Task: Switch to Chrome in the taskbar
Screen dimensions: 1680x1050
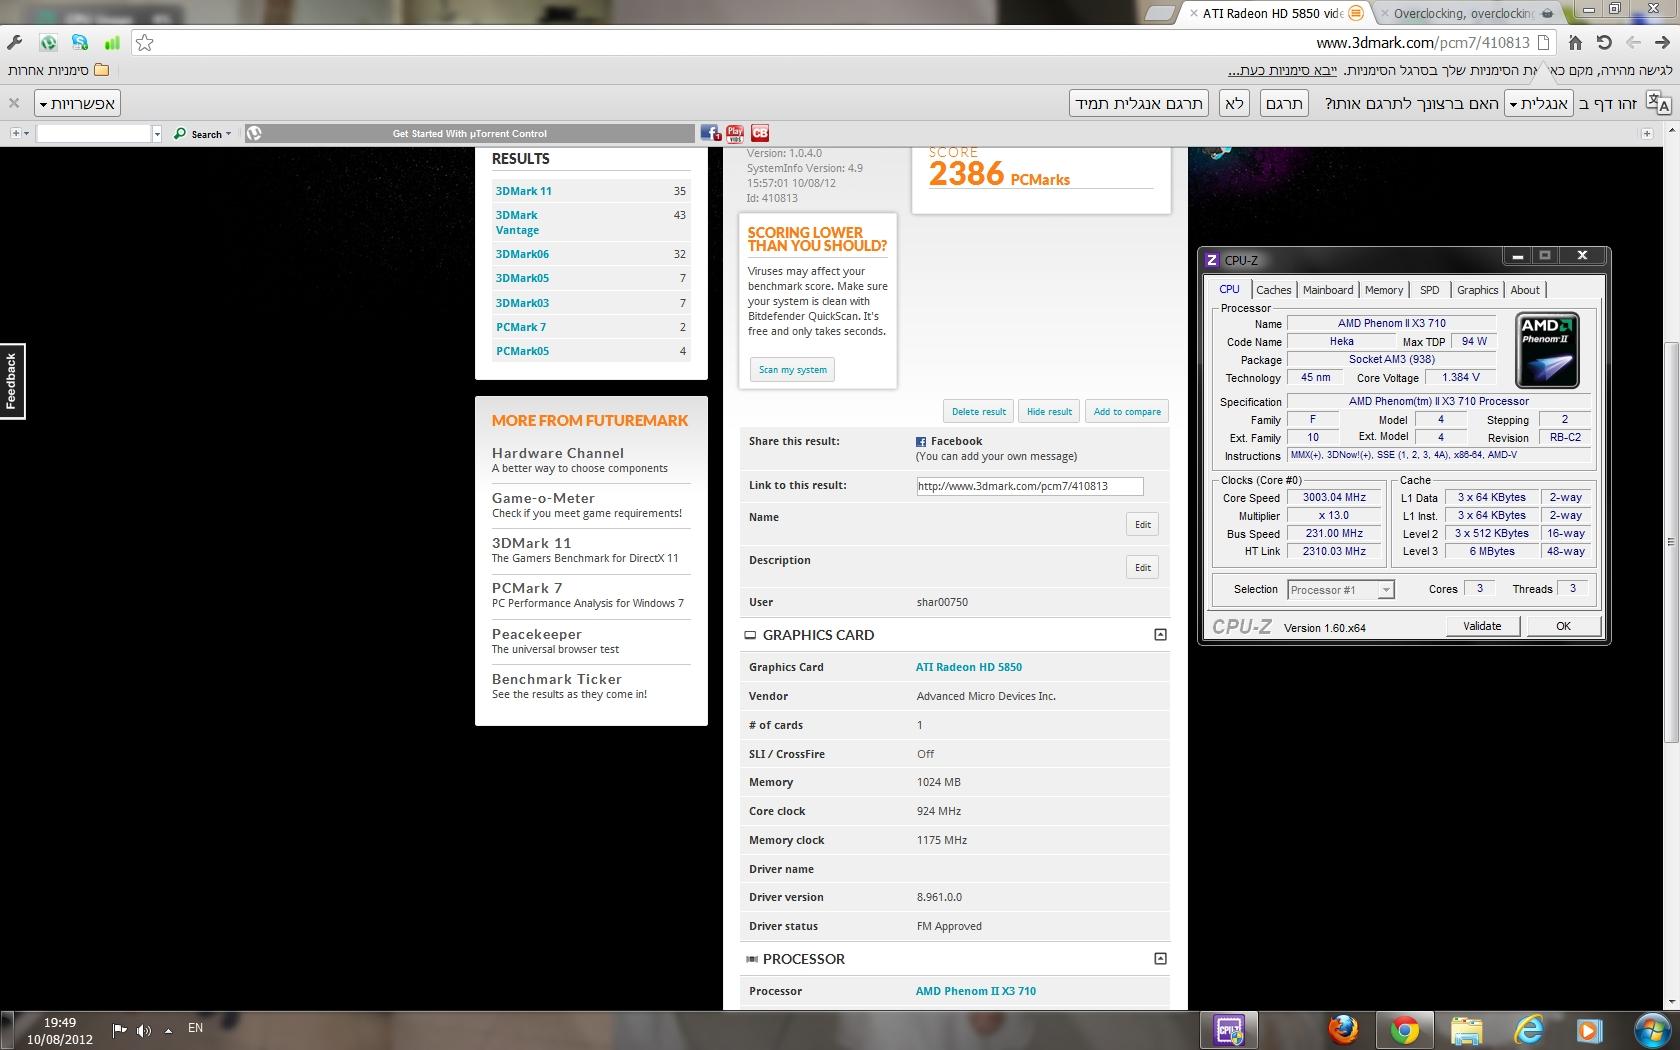Action: pos(1404,1029)
